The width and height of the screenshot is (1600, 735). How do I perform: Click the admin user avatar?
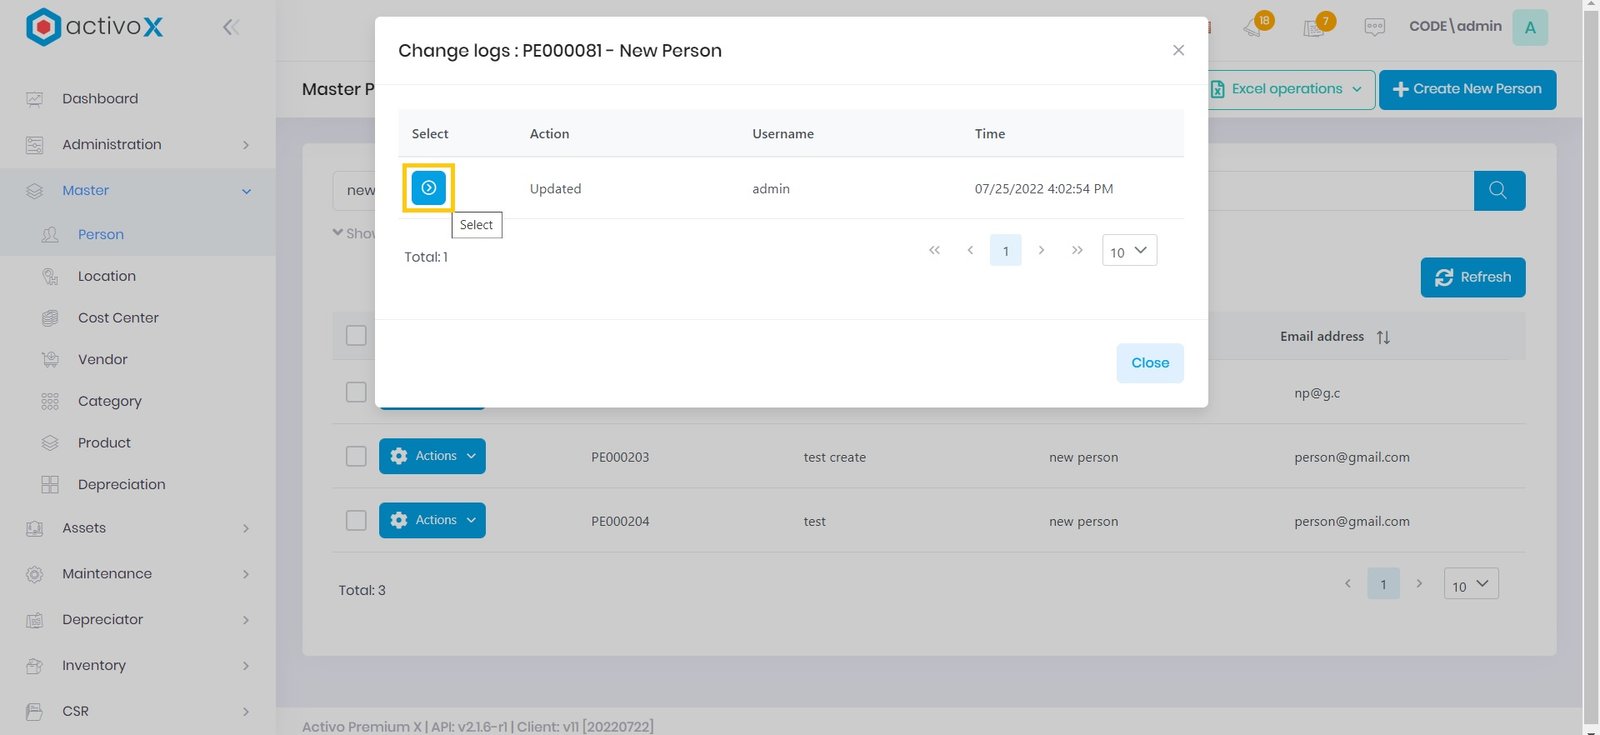tap(1529, 27)
